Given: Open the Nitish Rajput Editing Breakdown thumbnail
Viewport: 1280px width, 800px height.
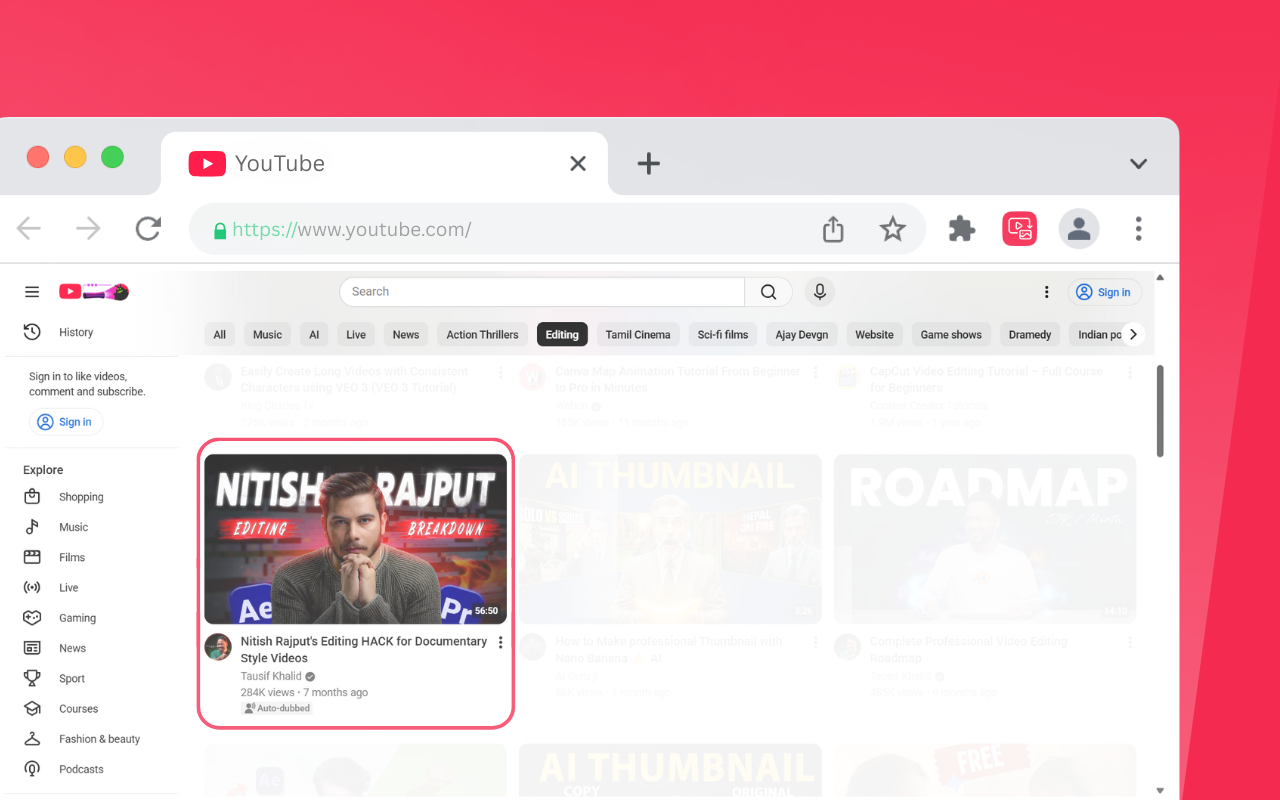Looking at the screenshot, I should pyautogui.click(x=355, y=540).
